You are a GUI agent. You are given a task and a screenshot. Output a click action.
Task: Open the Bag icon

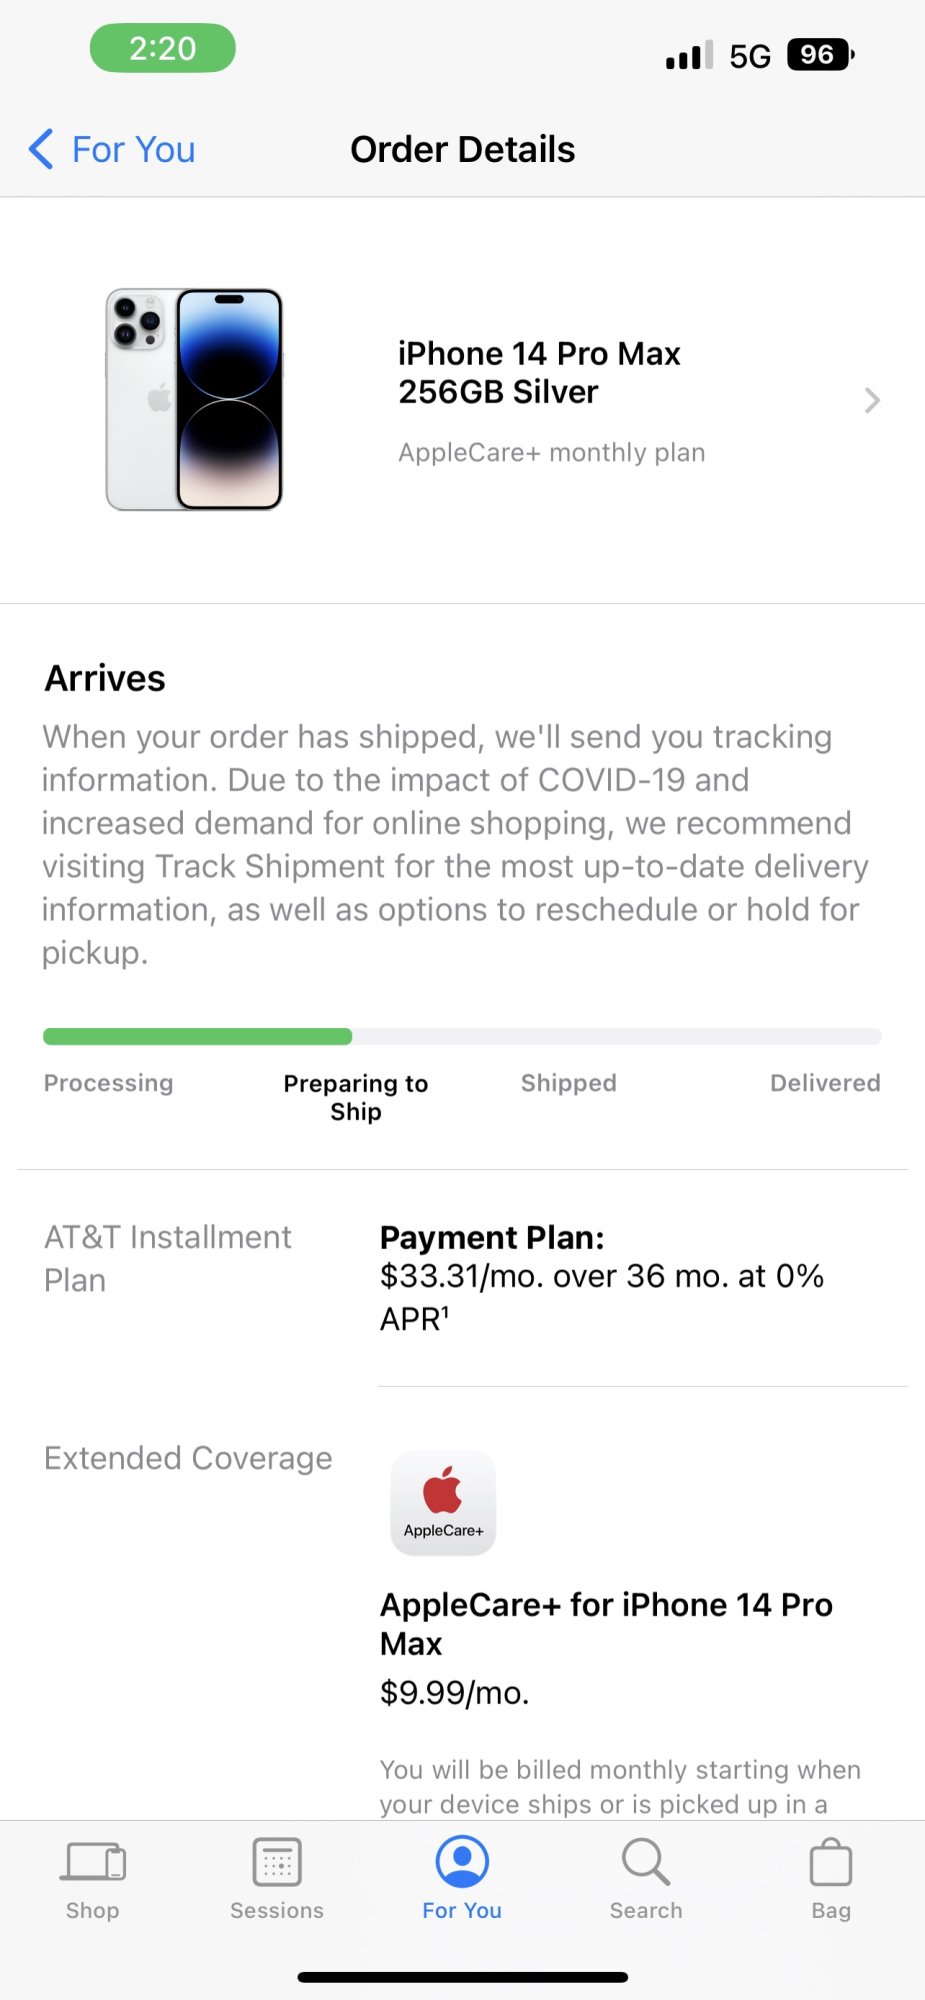pos(830,1862)
